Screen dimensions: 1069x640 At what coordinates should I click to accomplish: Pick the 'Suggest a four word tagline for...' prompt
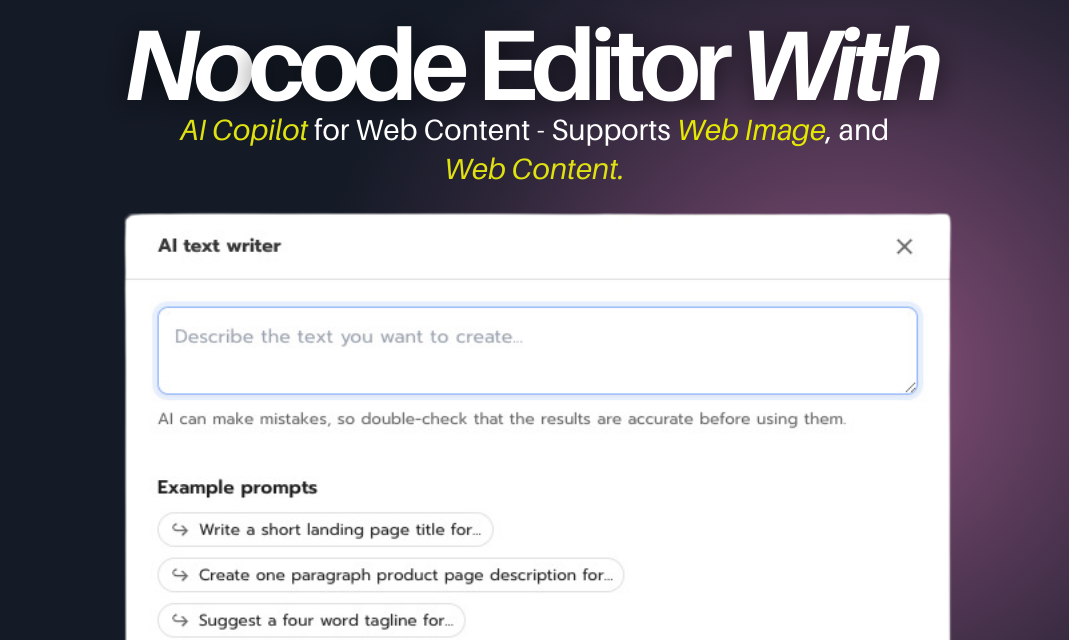(312, 620)
